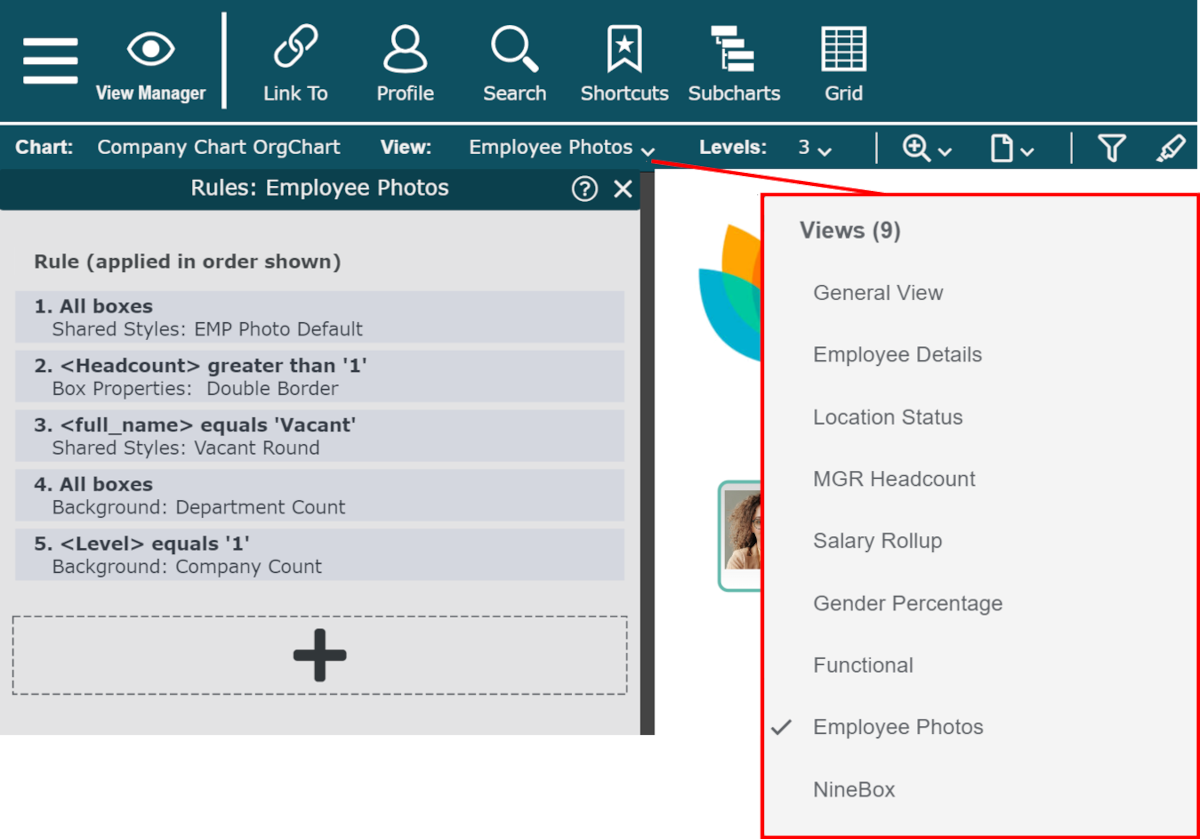
Task: Select the General View menu option
Action: [878, 293]
